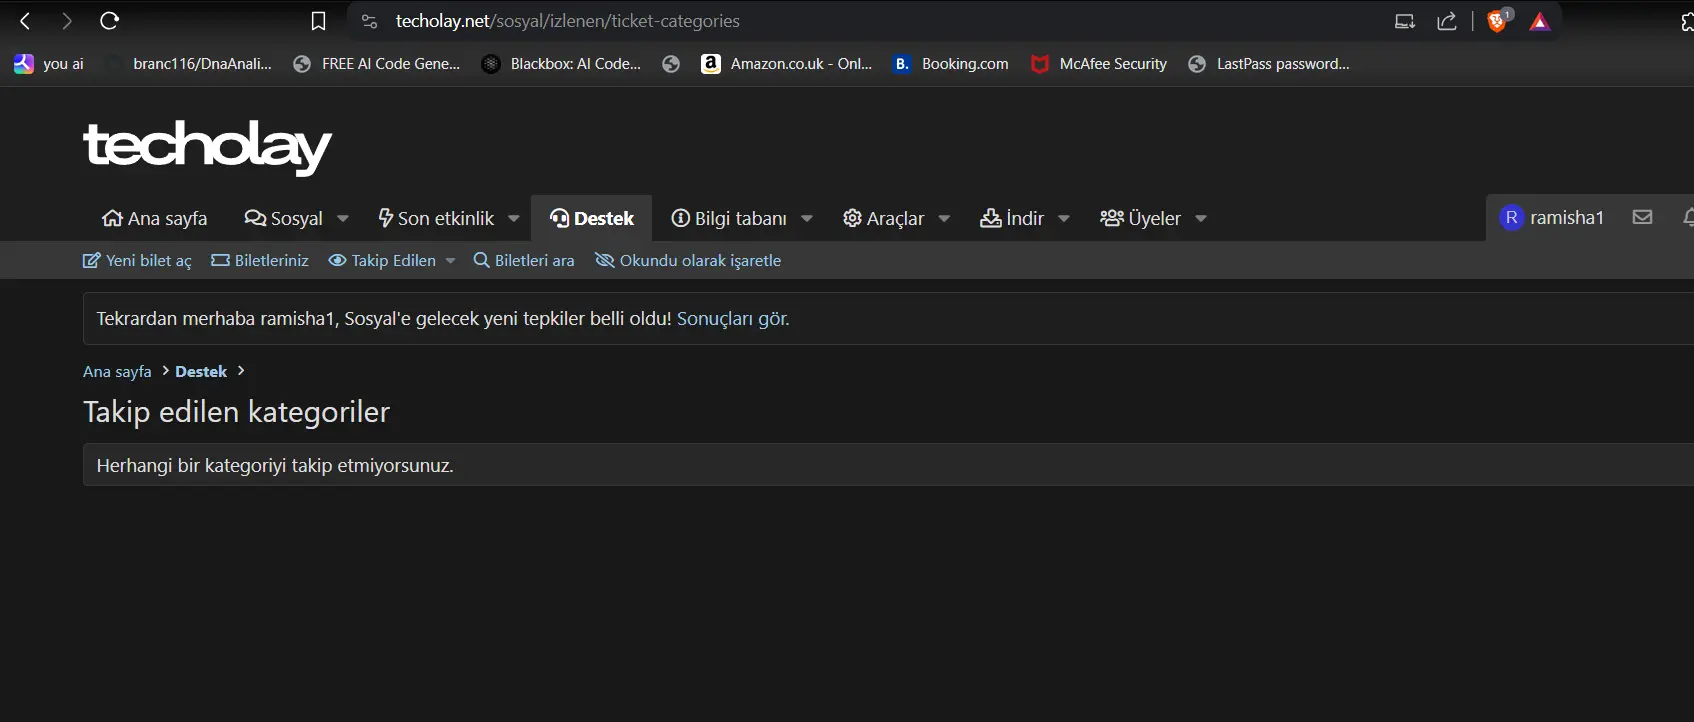
Task: Click Ana sayfa breadcrumb
Action: pos(117,371)
